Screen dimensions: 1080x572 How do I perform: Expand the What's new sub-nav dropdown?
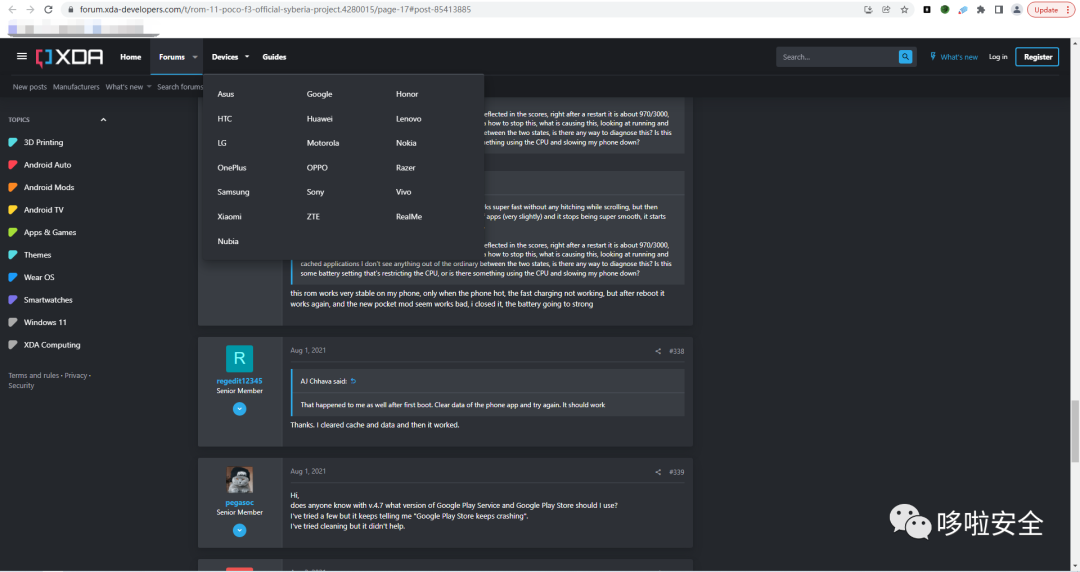(x=149, y=87)
